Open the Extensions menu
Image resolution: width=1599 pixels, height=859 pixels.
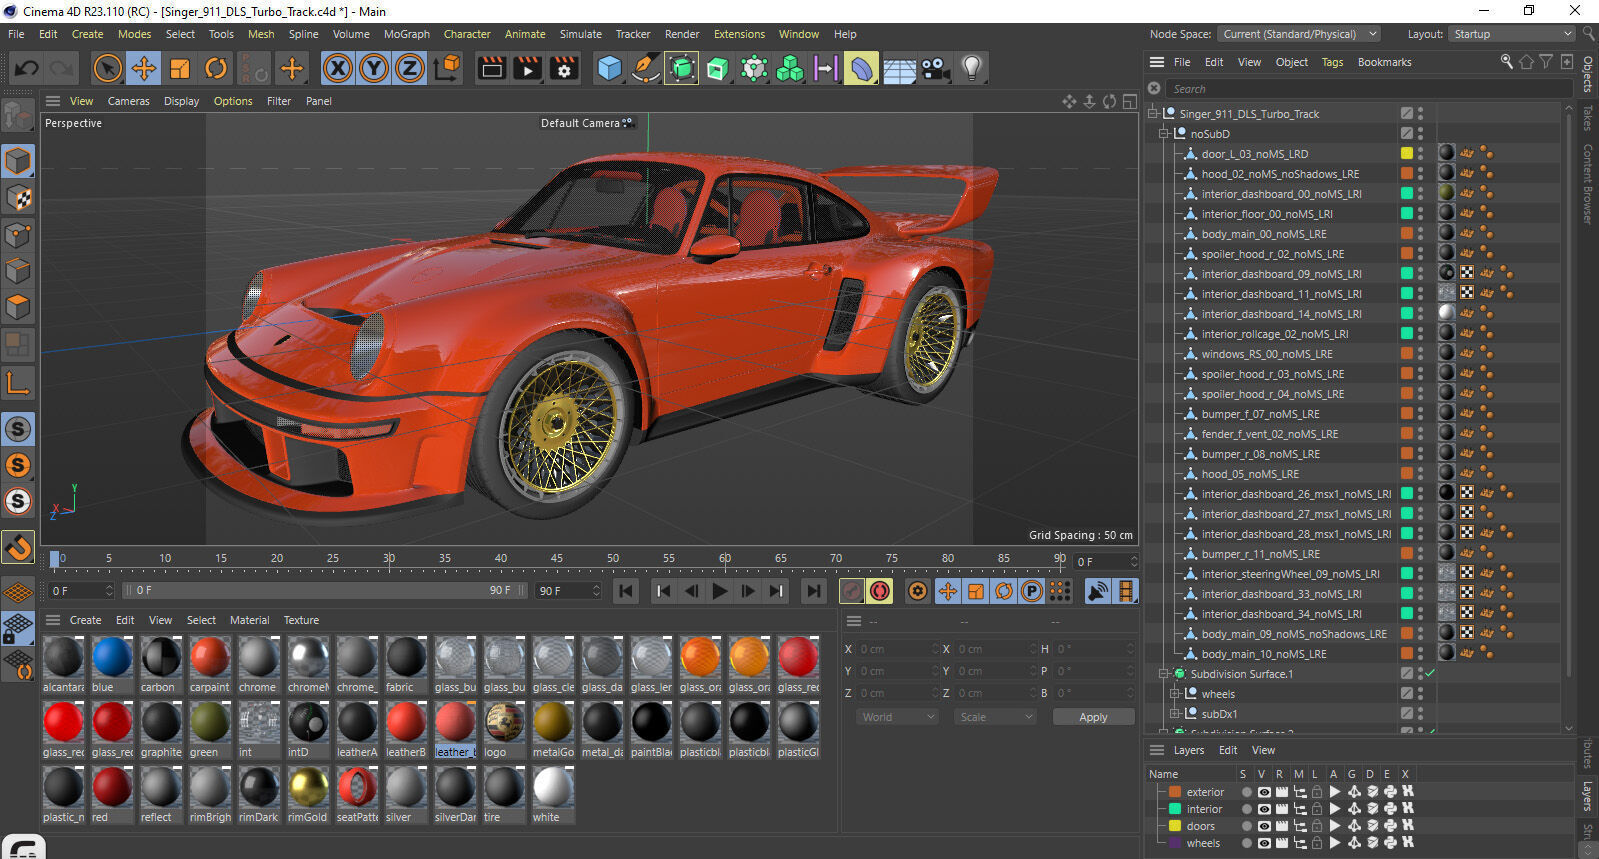[x=739, y=34]
